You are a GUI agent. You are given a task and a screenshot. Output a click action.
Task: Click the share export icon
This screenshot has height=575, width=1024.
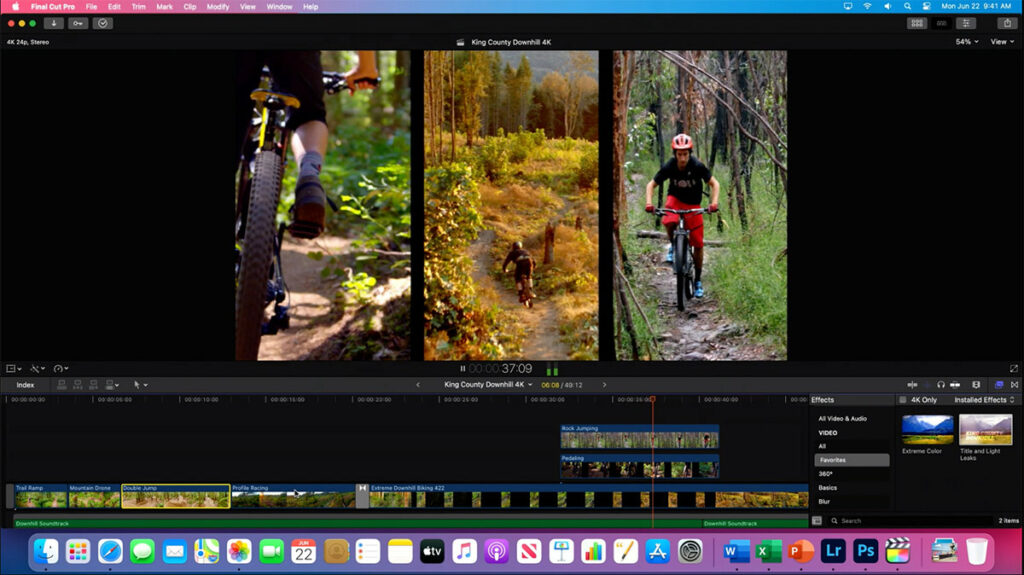click(1007, 24)
